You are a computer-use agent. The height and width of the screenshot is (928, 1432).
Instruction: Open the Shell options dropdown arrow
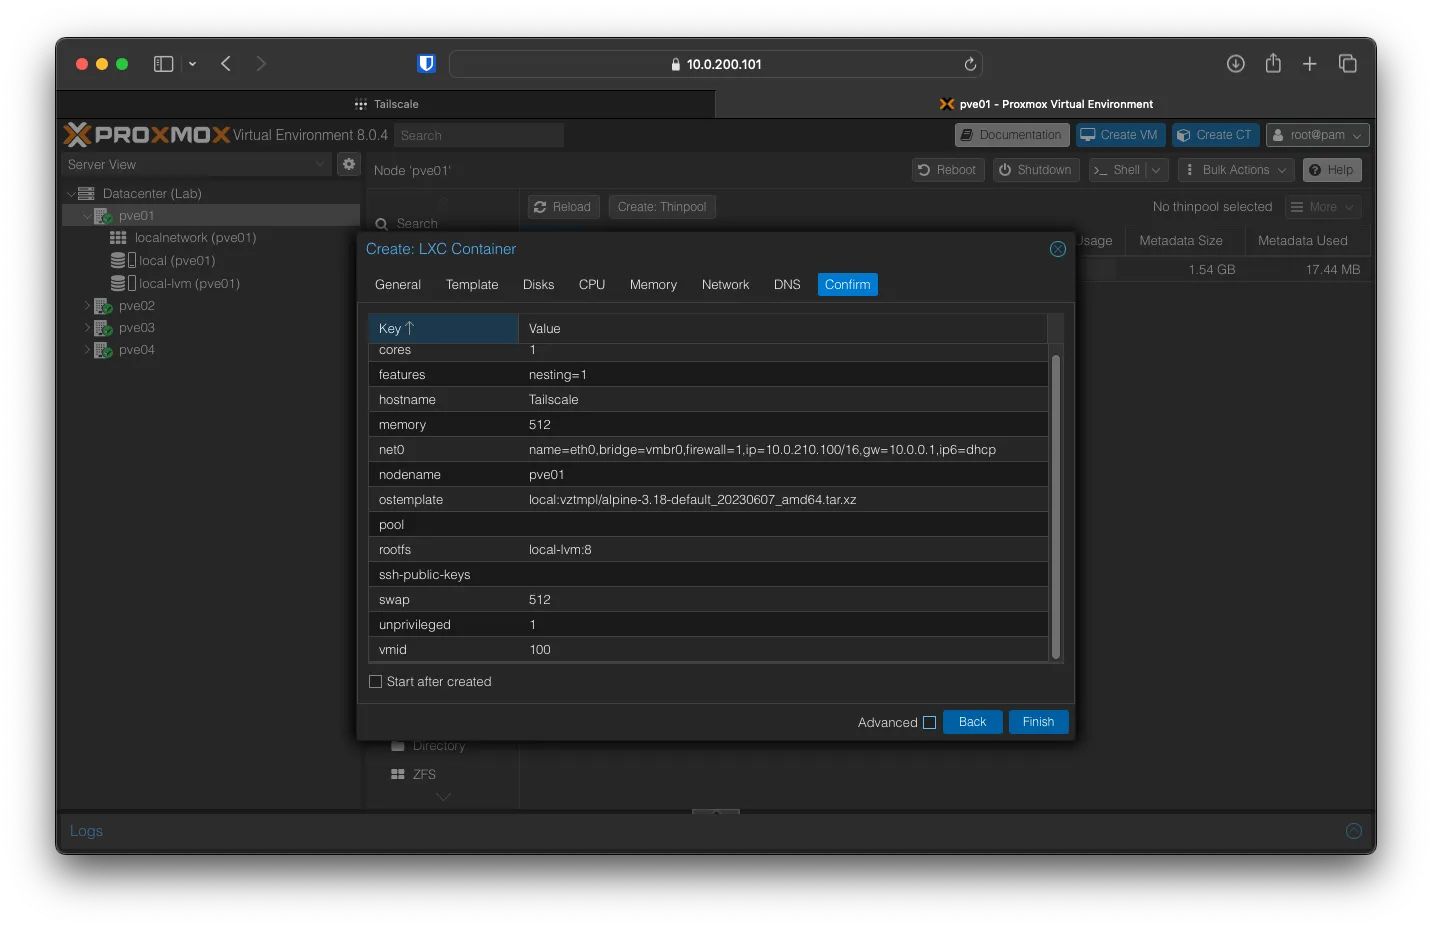pyautogui.click(x=1157, y=170)
